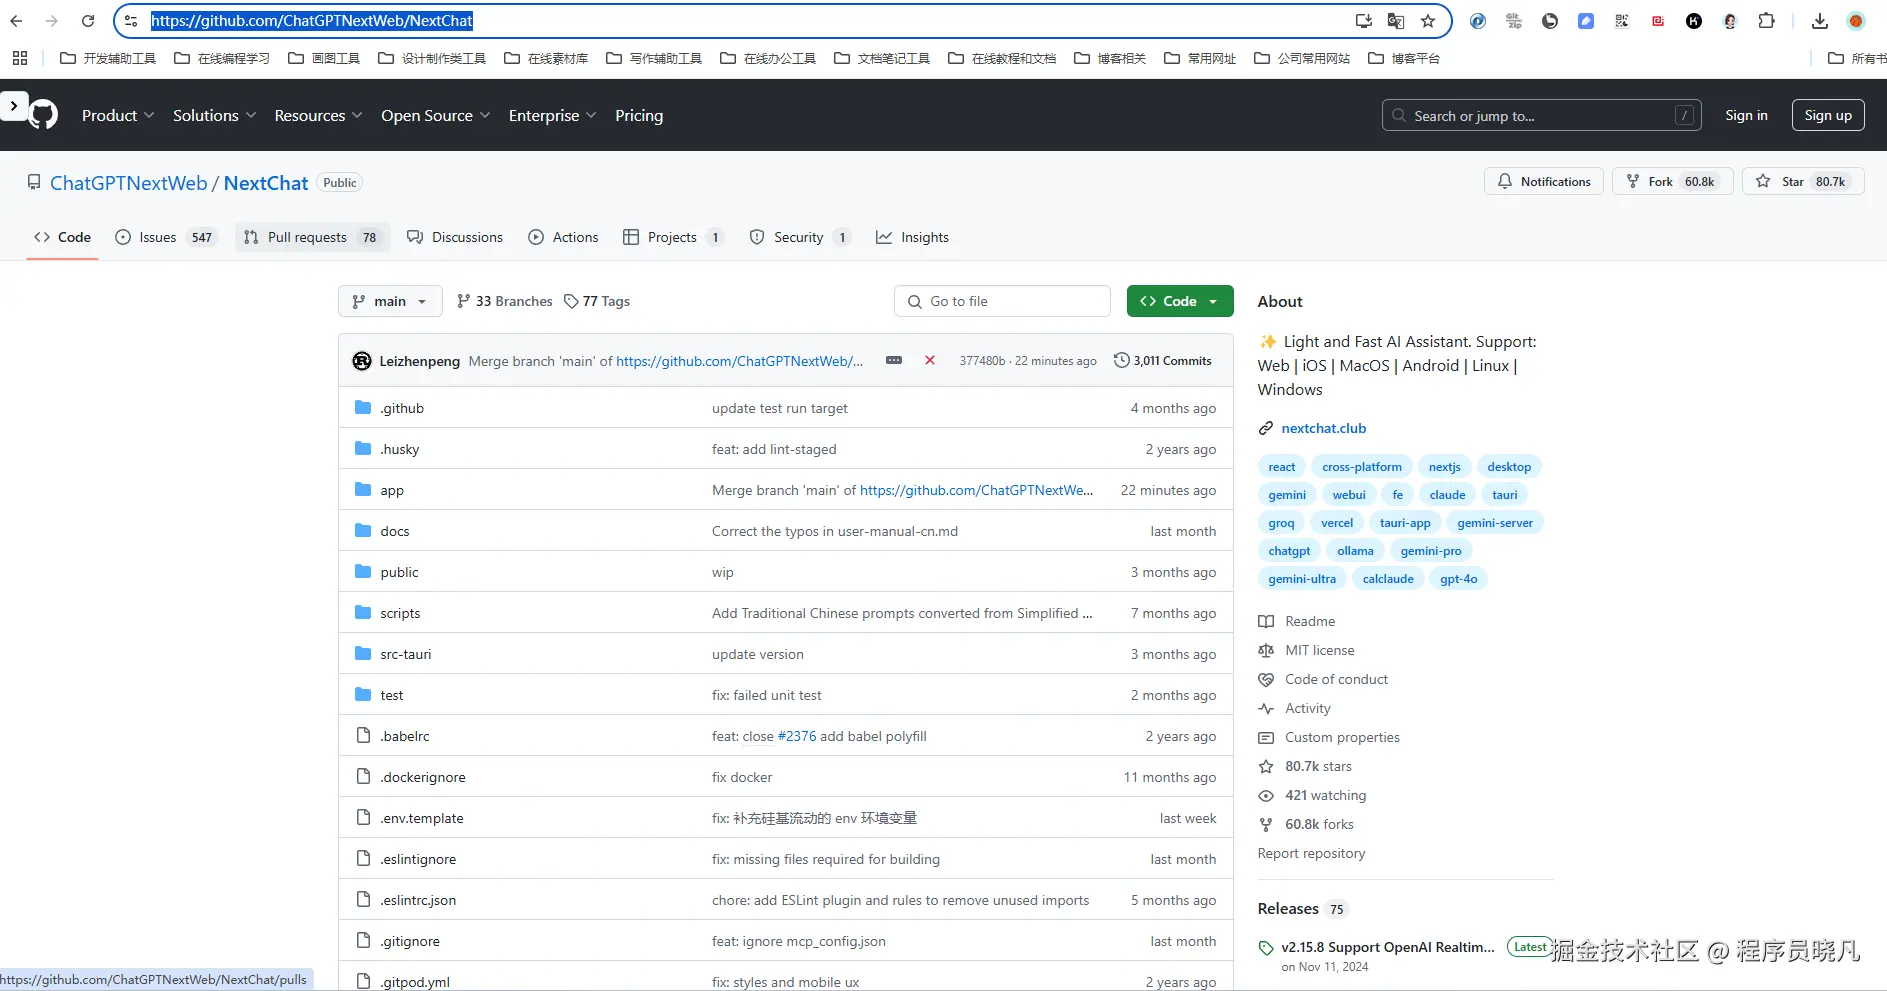
Task: Open the first bookmarks folder in the bar
Action: pyautogui.click(x=108, y=58)
